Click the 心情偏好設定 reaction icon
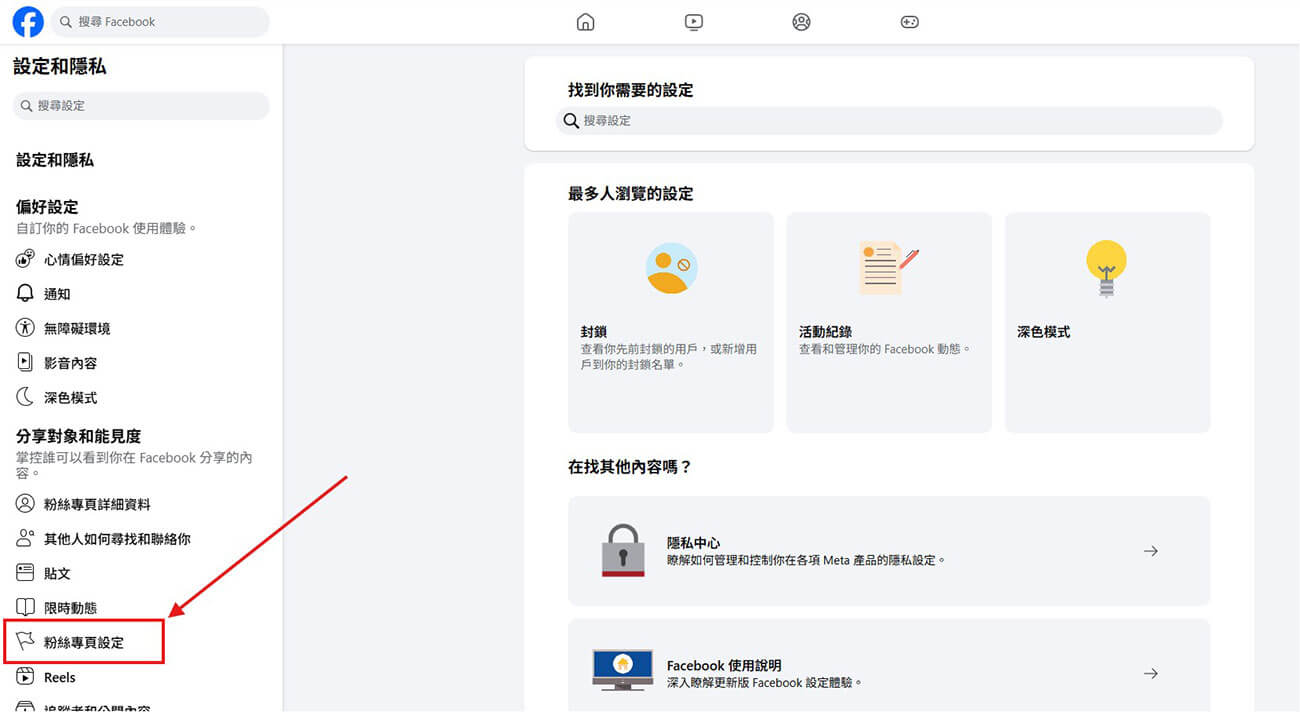1300x712 pixels. click(x=26, y=259)
